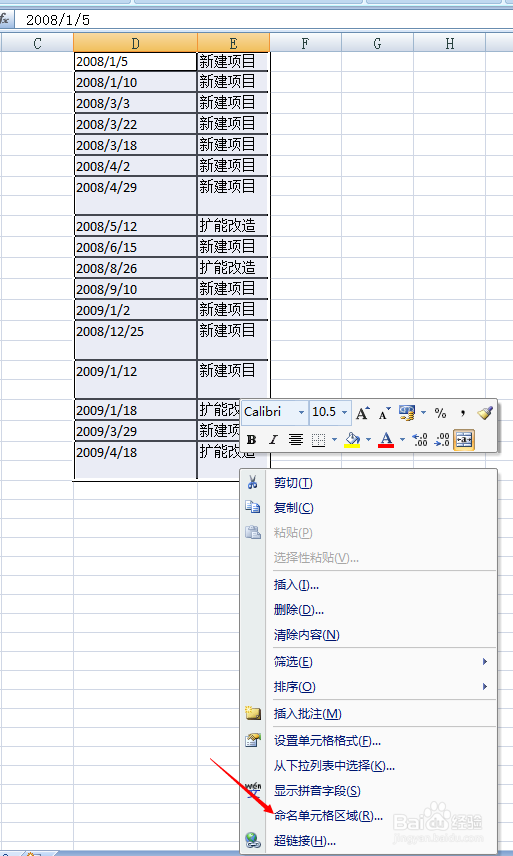Expand accounting format dropdown arrow
Screen dimensions: 513x856
click(423, 413)
